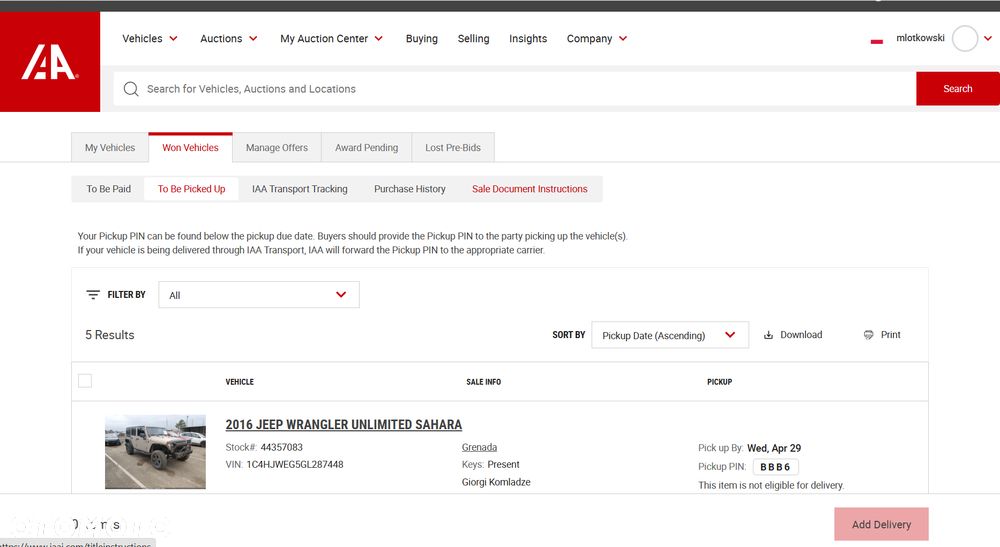The height and width of the screenshot is (547, 1000).
Task: Click the Giorgi Komladze name
Action: [x=496, y=482]
